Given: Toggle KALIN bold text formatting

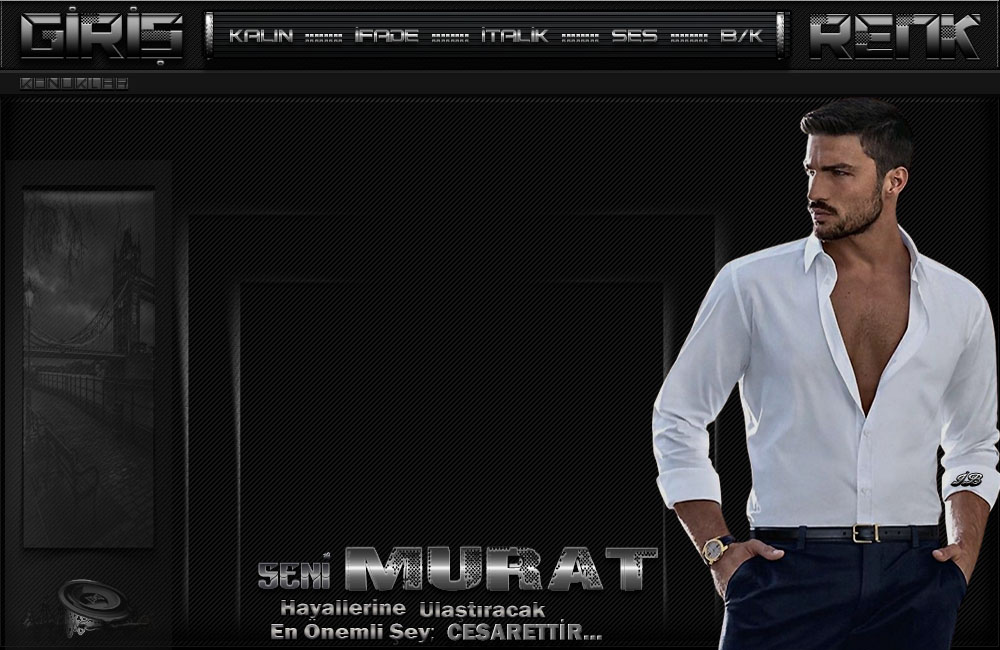Looking at the screenshot, I should coord(261,36).
